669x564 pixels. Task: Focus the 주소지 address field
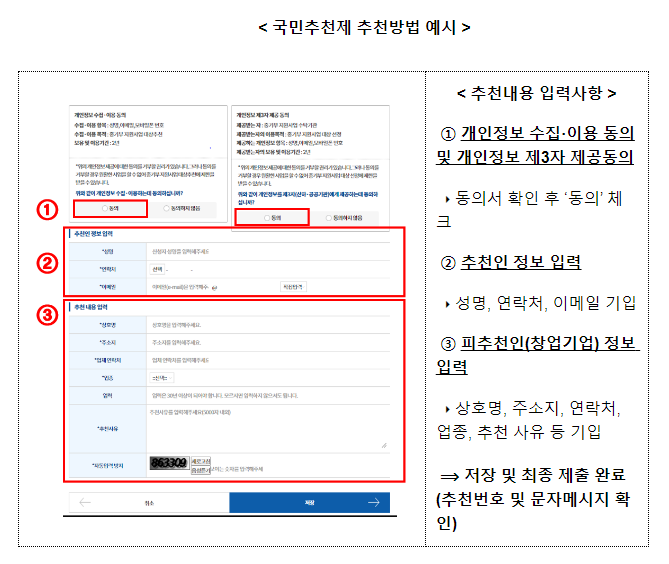tap(268, 343)
